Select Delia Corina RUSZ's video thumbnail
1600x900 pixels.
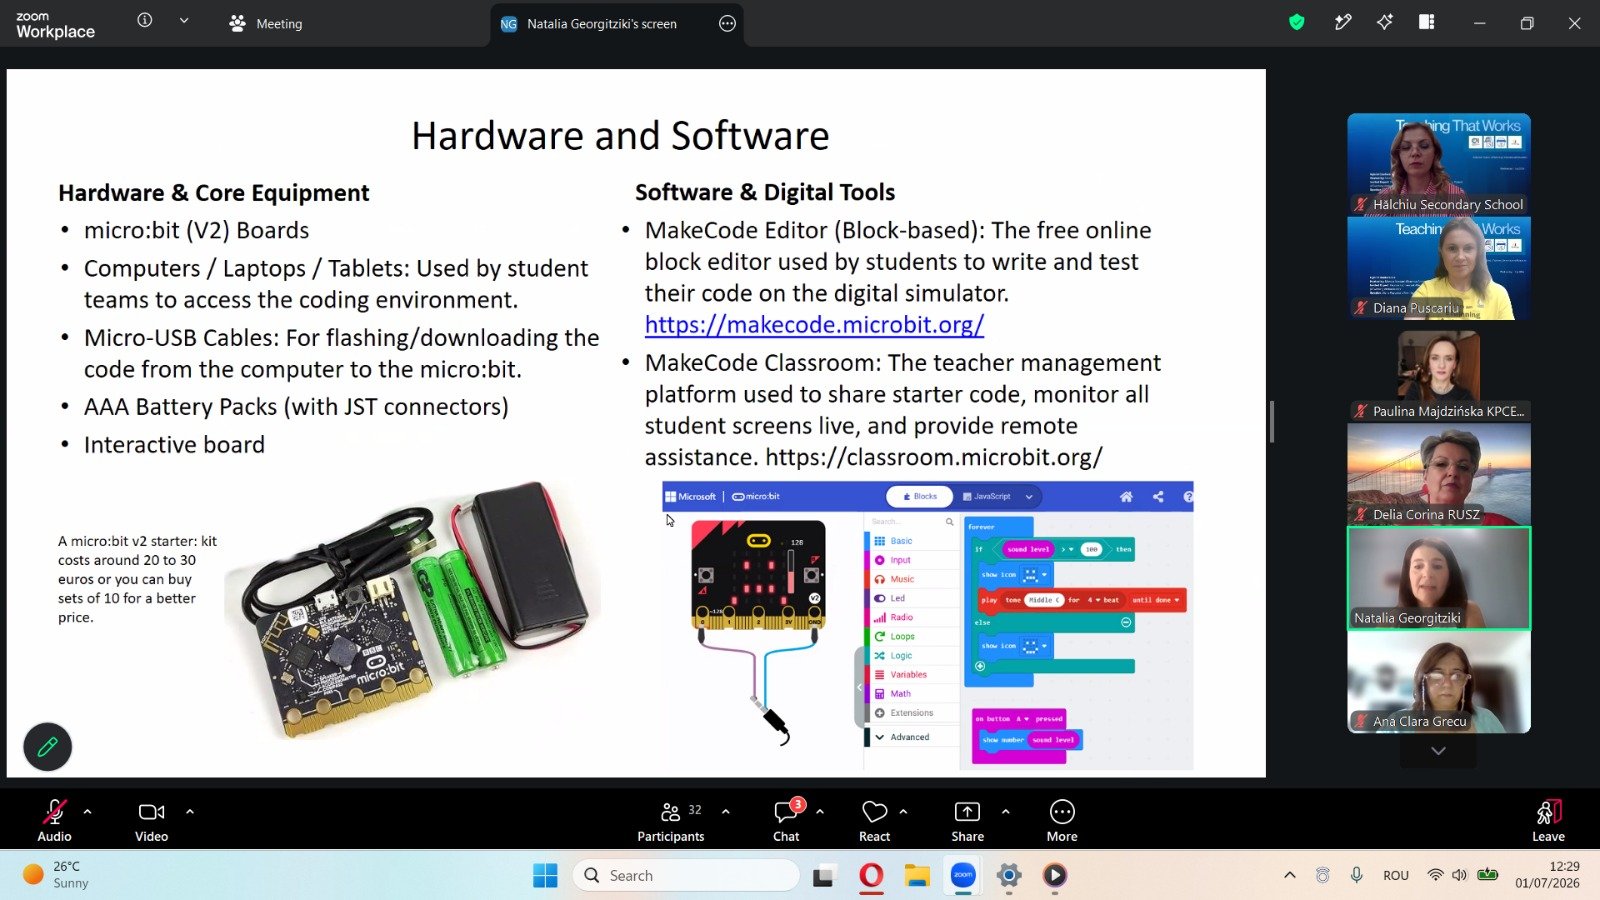click(x=1439, y=474)
